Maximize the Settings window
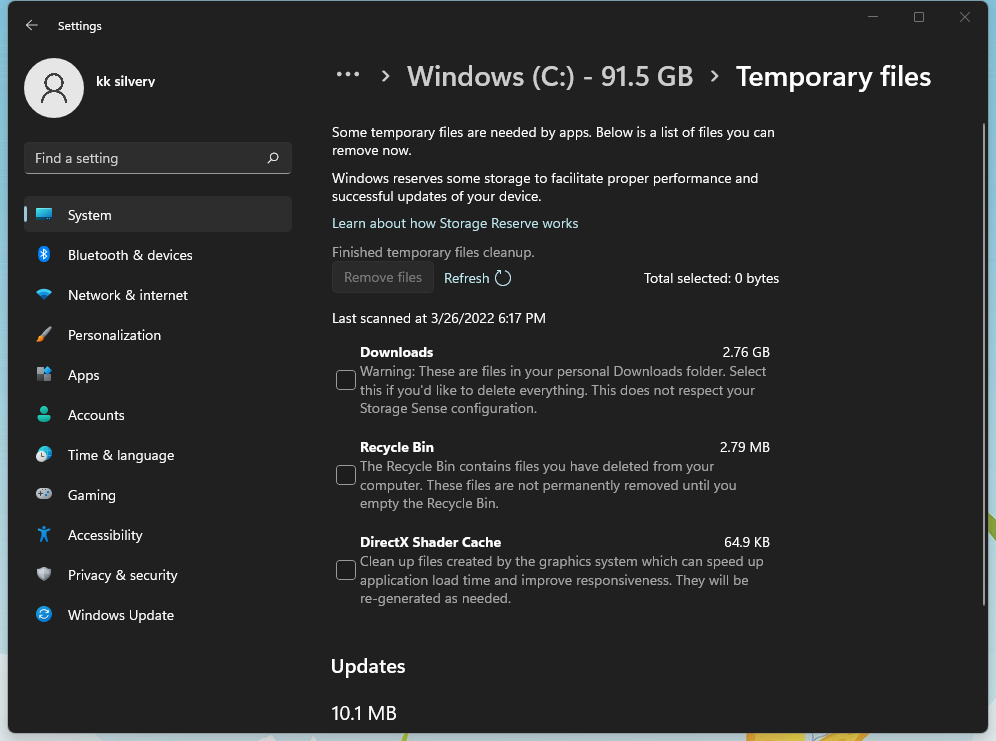 [919, 17]
